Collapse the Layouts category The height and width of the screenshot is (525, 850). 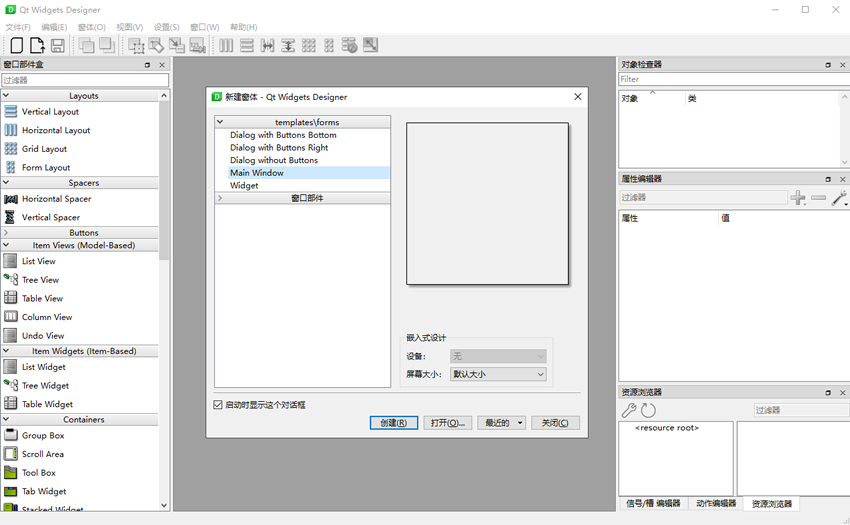(7, 95)
